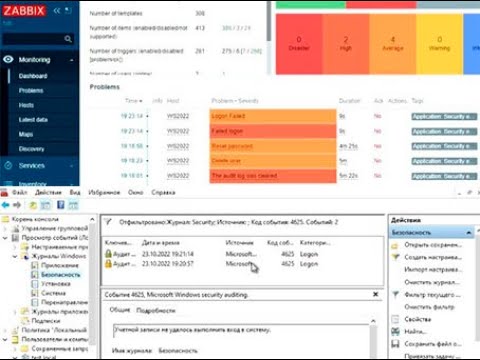Image resolution: width=480 pixels, height=360 pixels.
Task: Sort problems by Time column
Action: [133, 101]
